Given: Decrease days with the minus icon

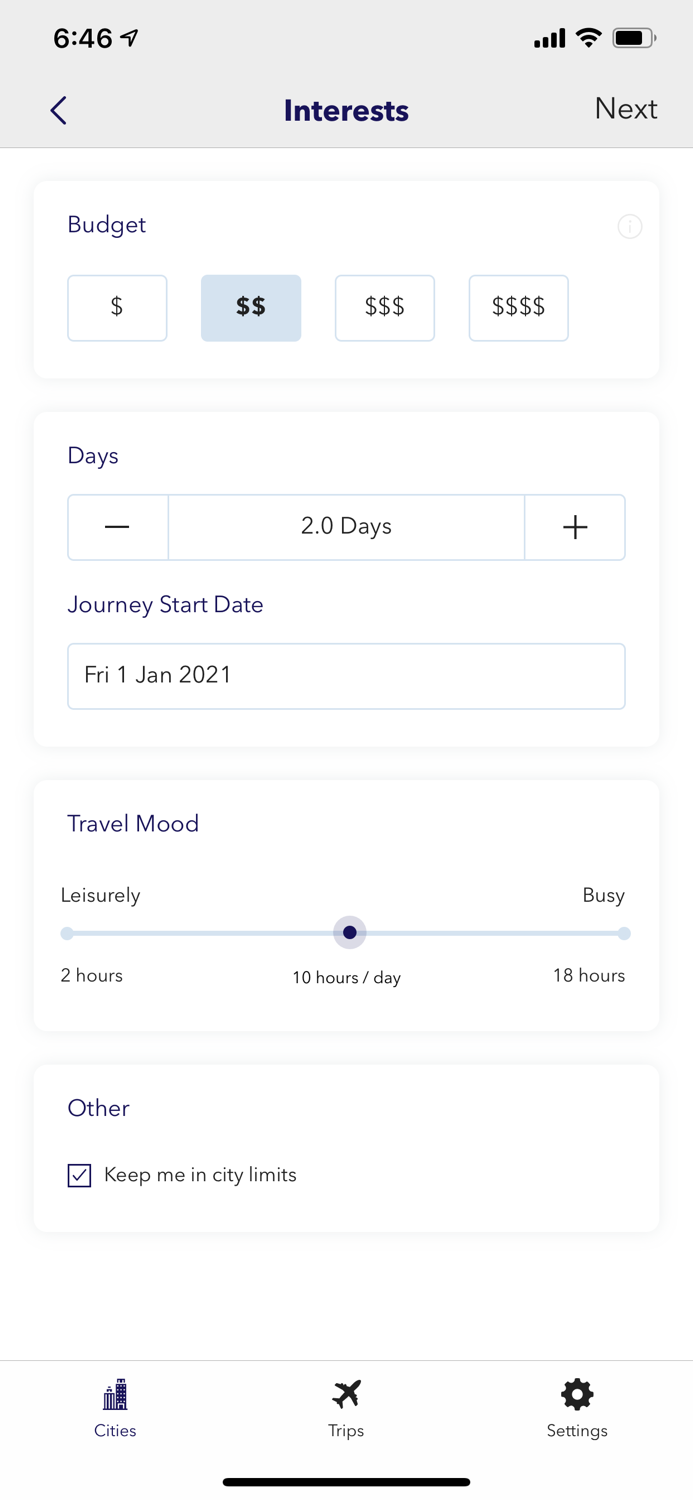Looking at the screenshot, I should click(117, 527).
